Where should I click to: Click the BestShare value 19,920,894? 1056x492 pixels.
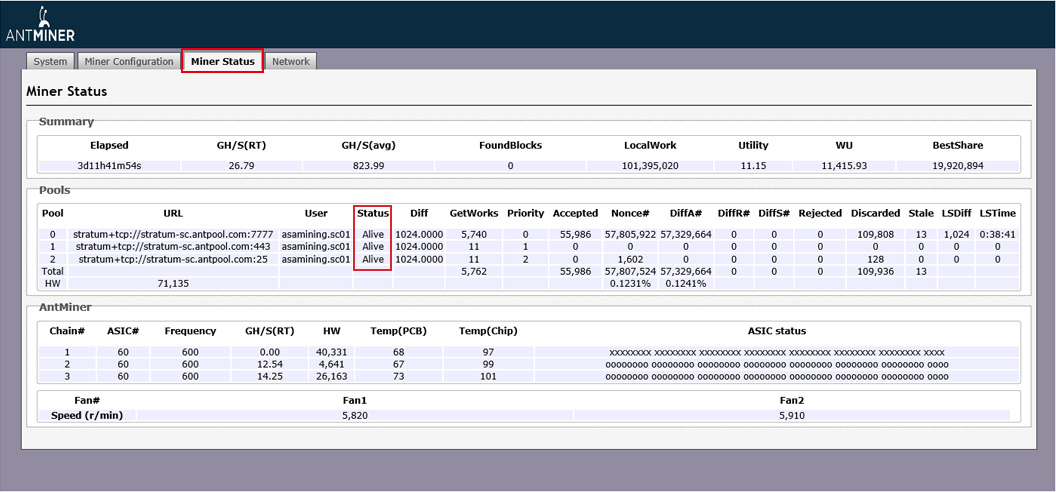pyautogui.click(x=958, y=166)
